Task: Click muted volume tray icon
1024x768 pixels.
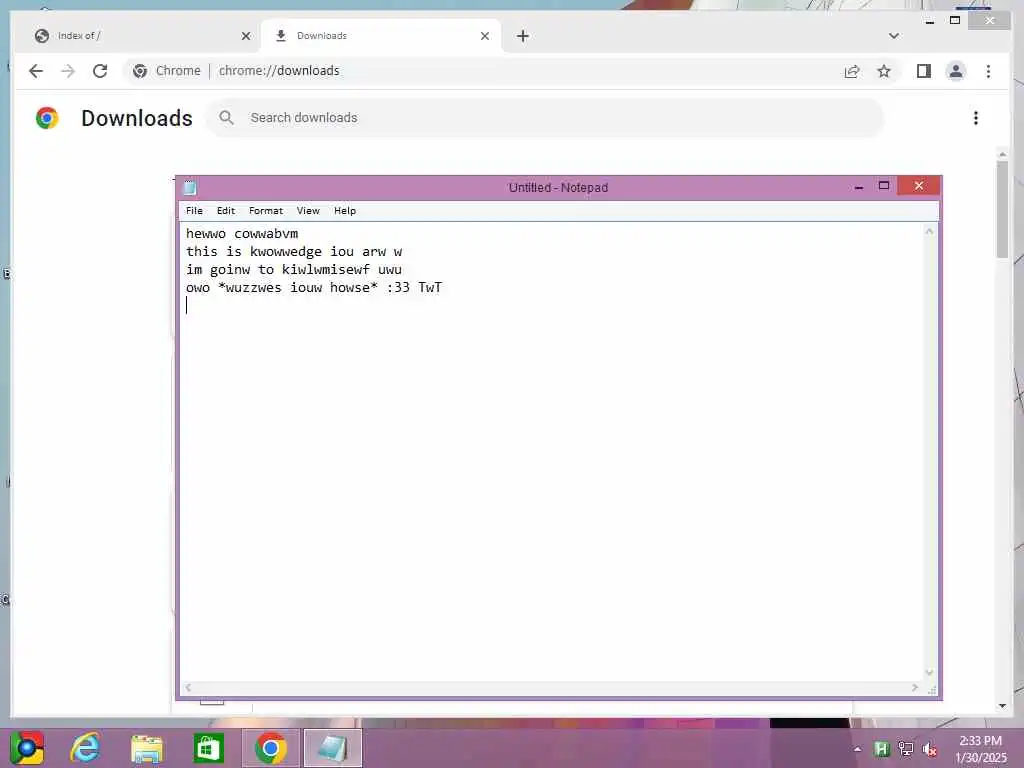Action: [929, 750]
